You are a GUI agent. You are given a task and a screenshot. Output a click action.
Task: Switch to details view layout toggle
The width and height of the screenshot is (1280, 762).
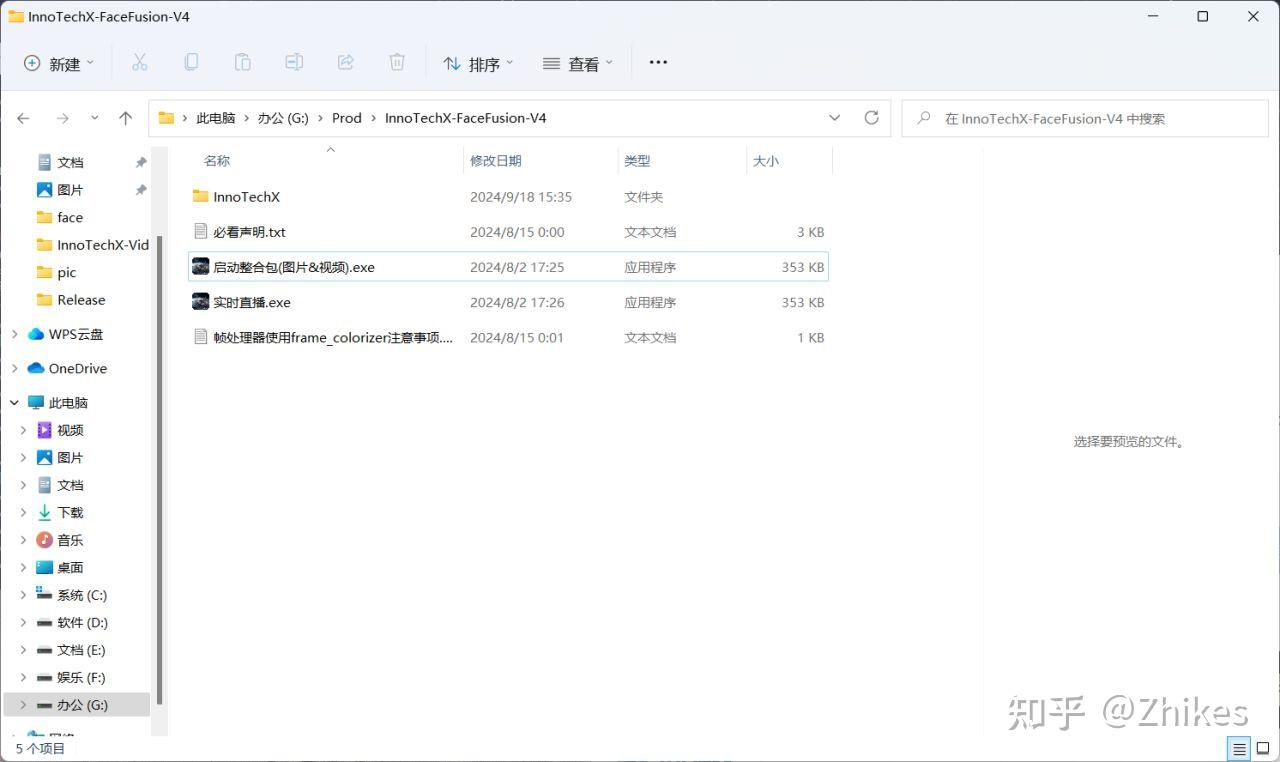(x=1239, y=749)
